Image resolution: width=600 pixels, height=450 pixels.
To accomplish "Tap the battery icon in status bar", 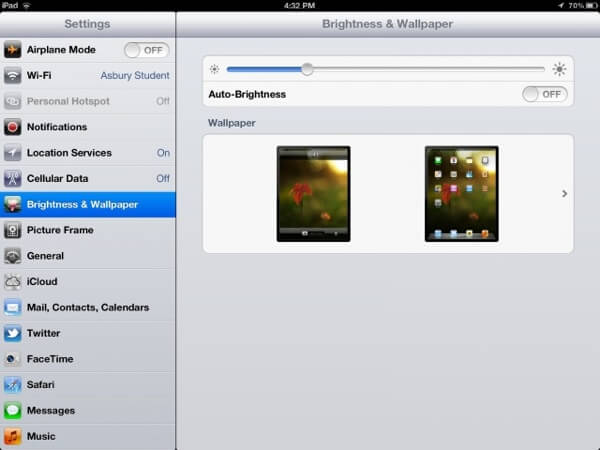I will 591,5.
